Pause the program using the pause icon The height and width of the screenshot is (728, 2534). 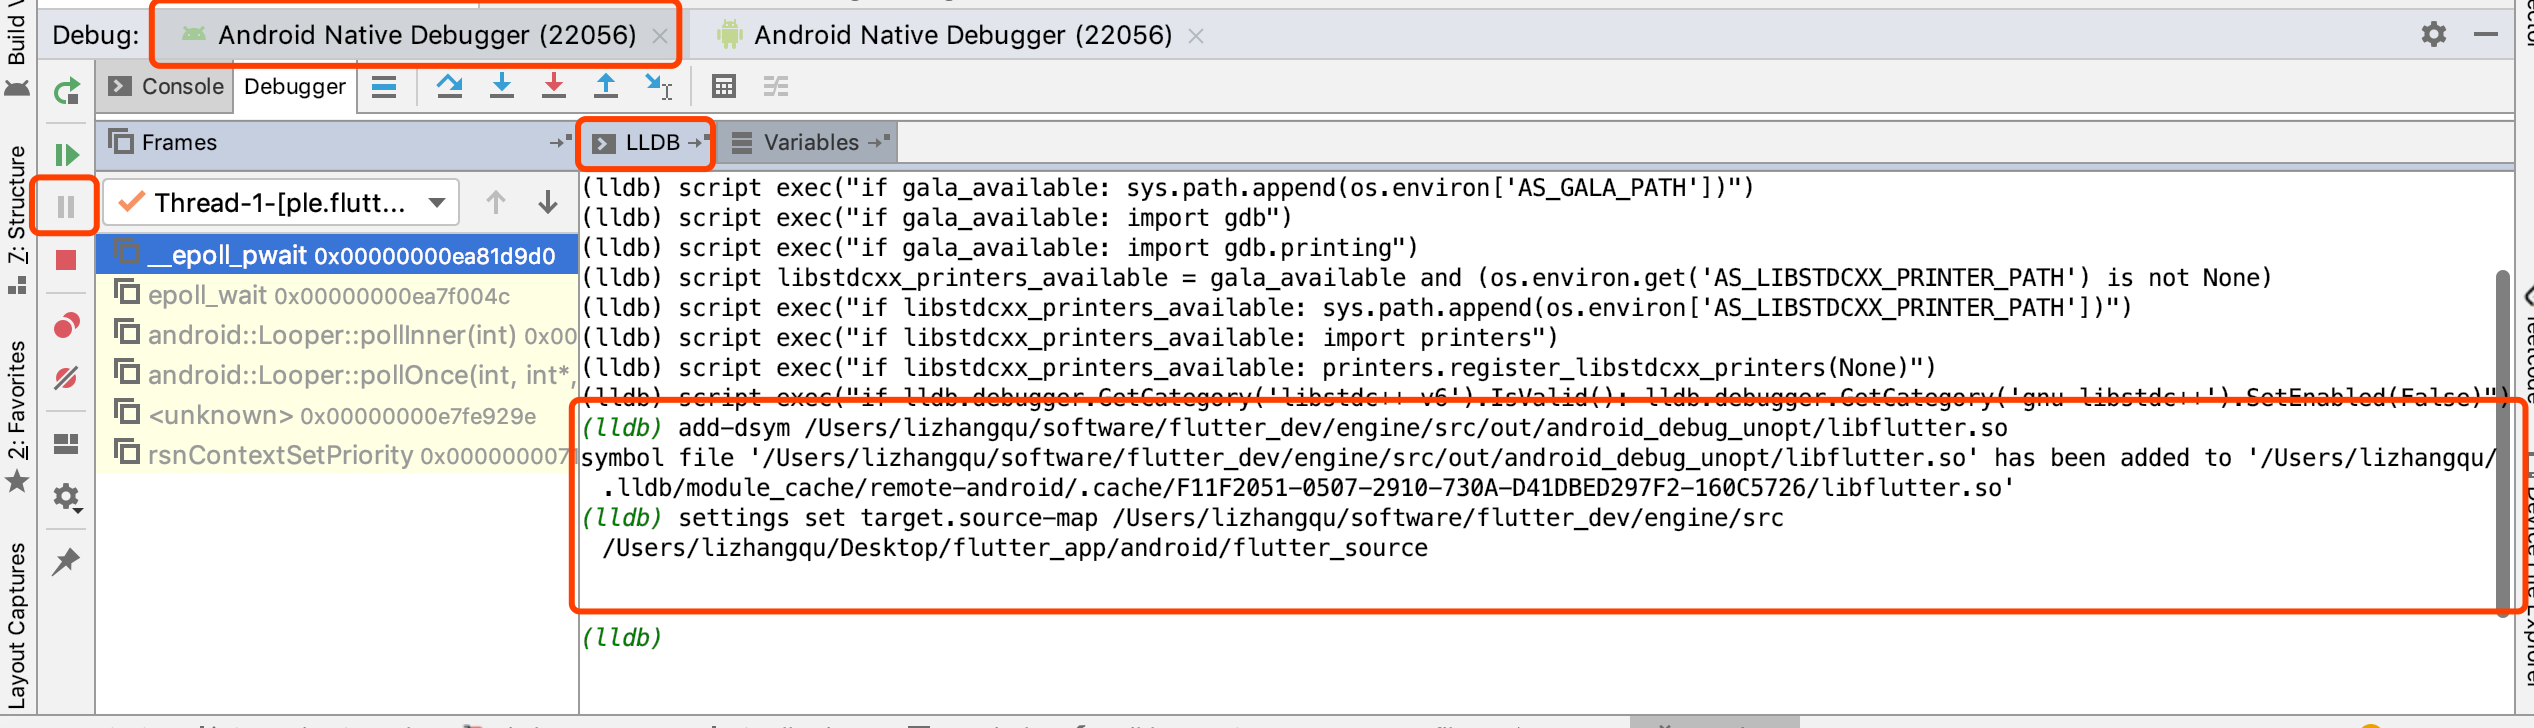66,207
